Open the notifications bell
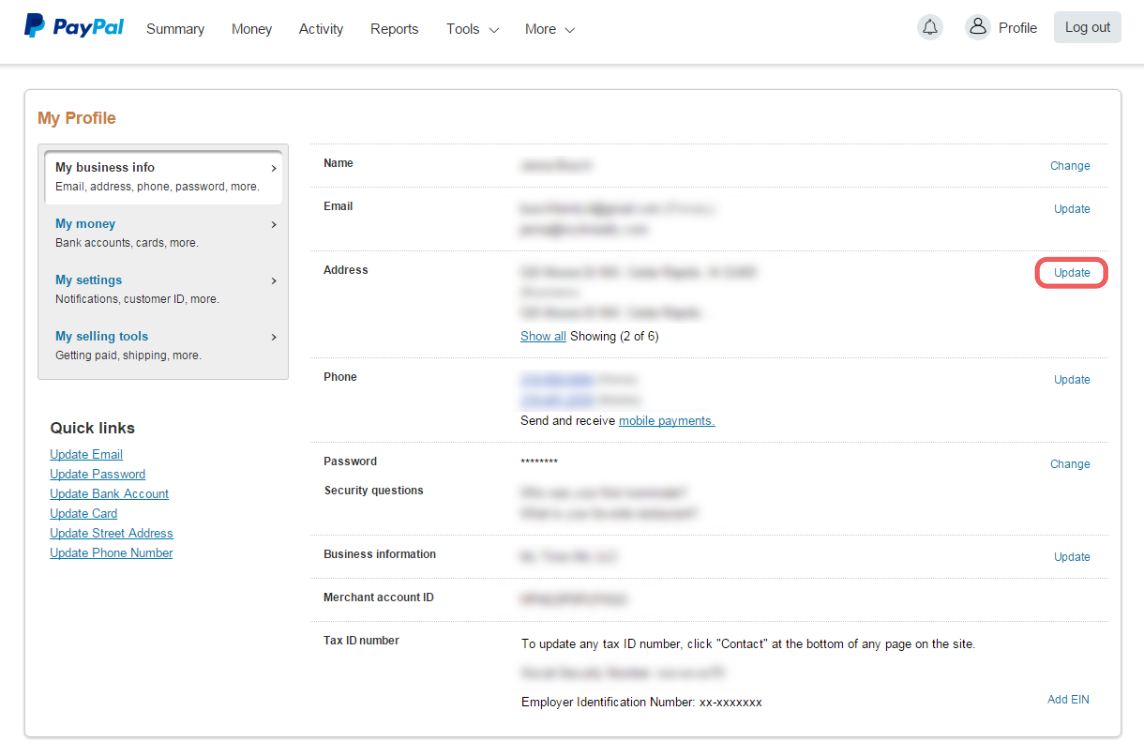This screenshot has height=756, width=1144. tap(930, 28)
